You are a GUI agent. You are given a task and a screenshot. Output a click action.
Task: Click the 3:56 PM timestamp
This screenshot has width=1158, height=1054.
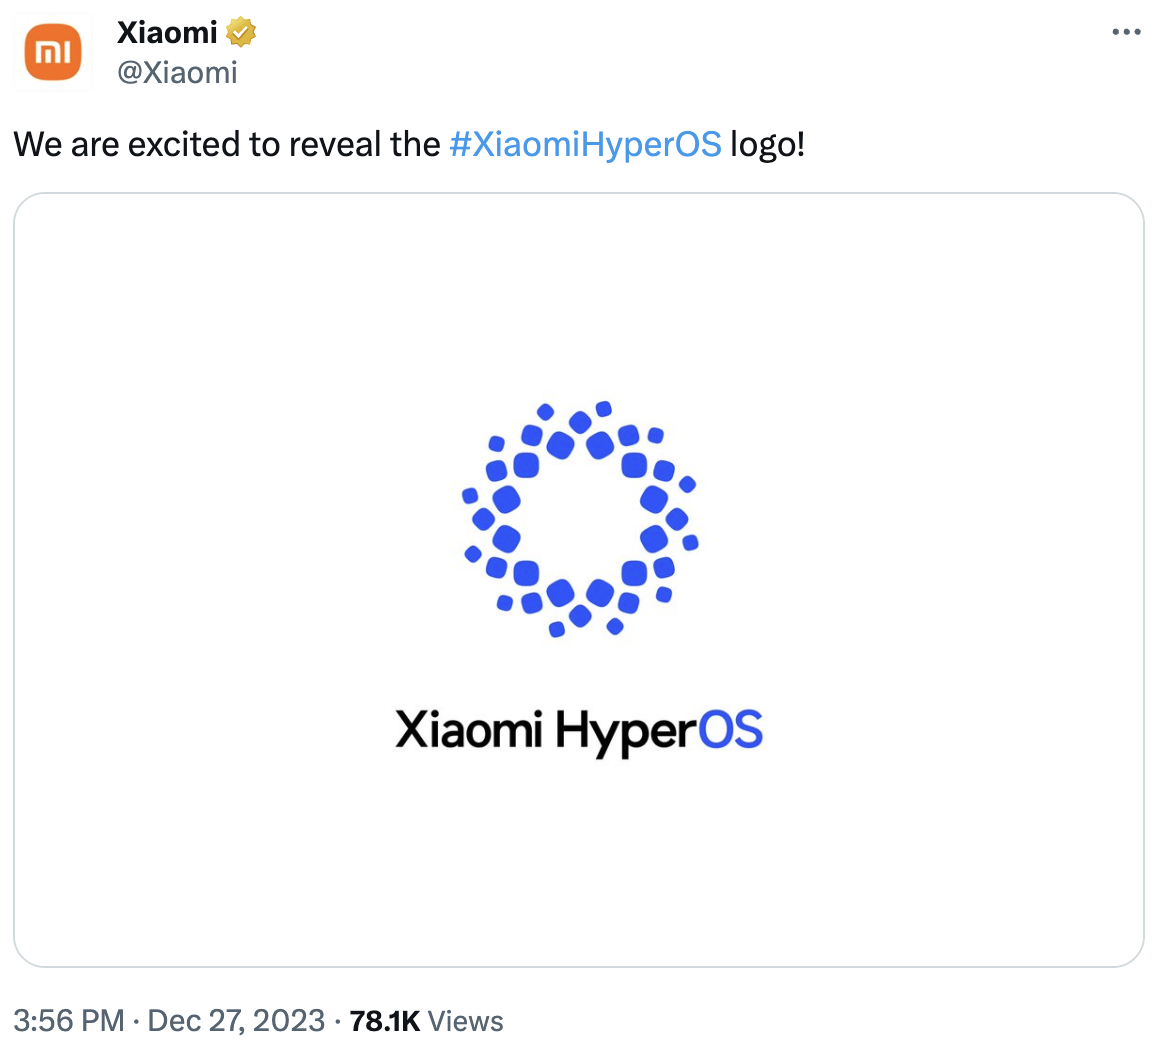(x=69, y=1021)
